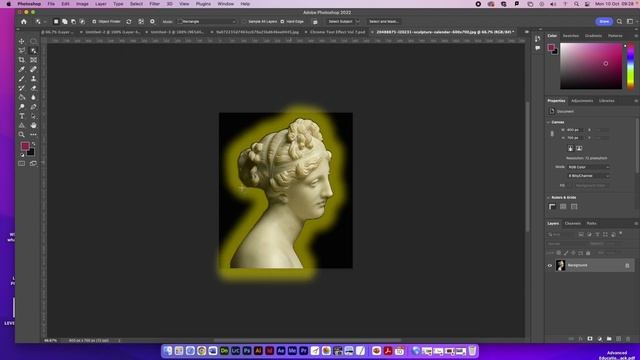Select the Path Selection tool
Viewport: 640px width, 360px height.
click(x=33, y=116)
